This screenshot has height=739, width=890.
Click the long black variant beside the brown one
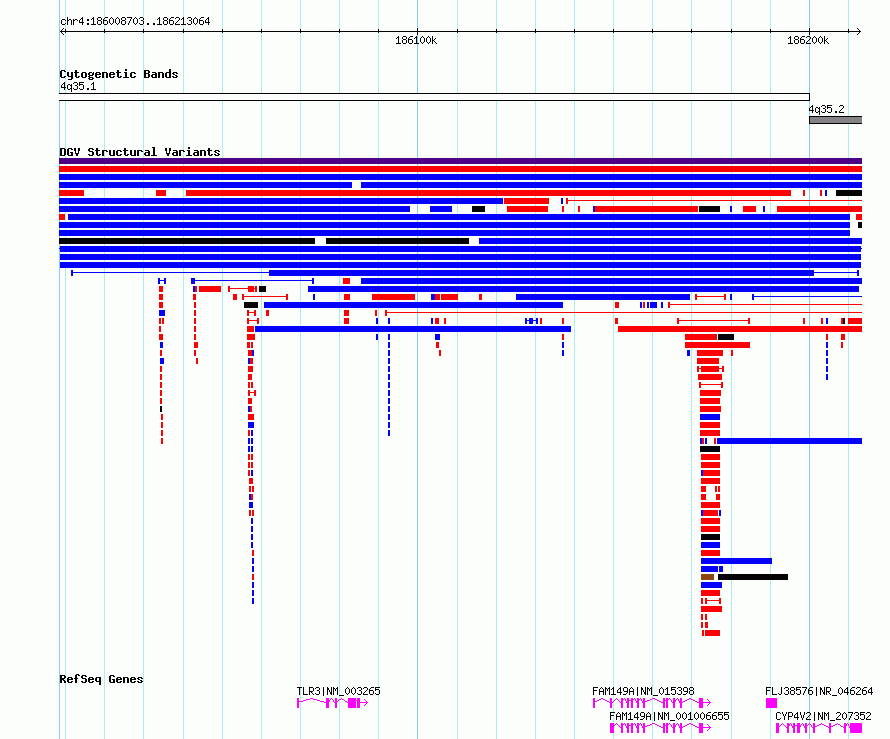753,577
